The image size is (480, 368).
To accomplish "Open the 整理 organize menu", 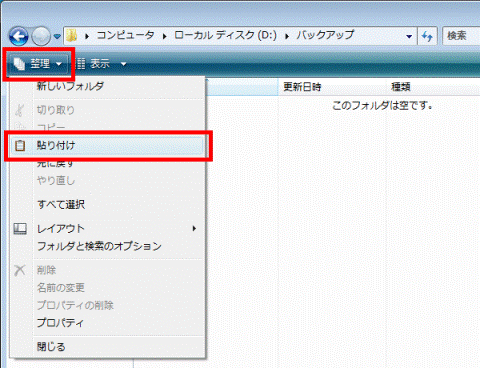I will (38, 63).
